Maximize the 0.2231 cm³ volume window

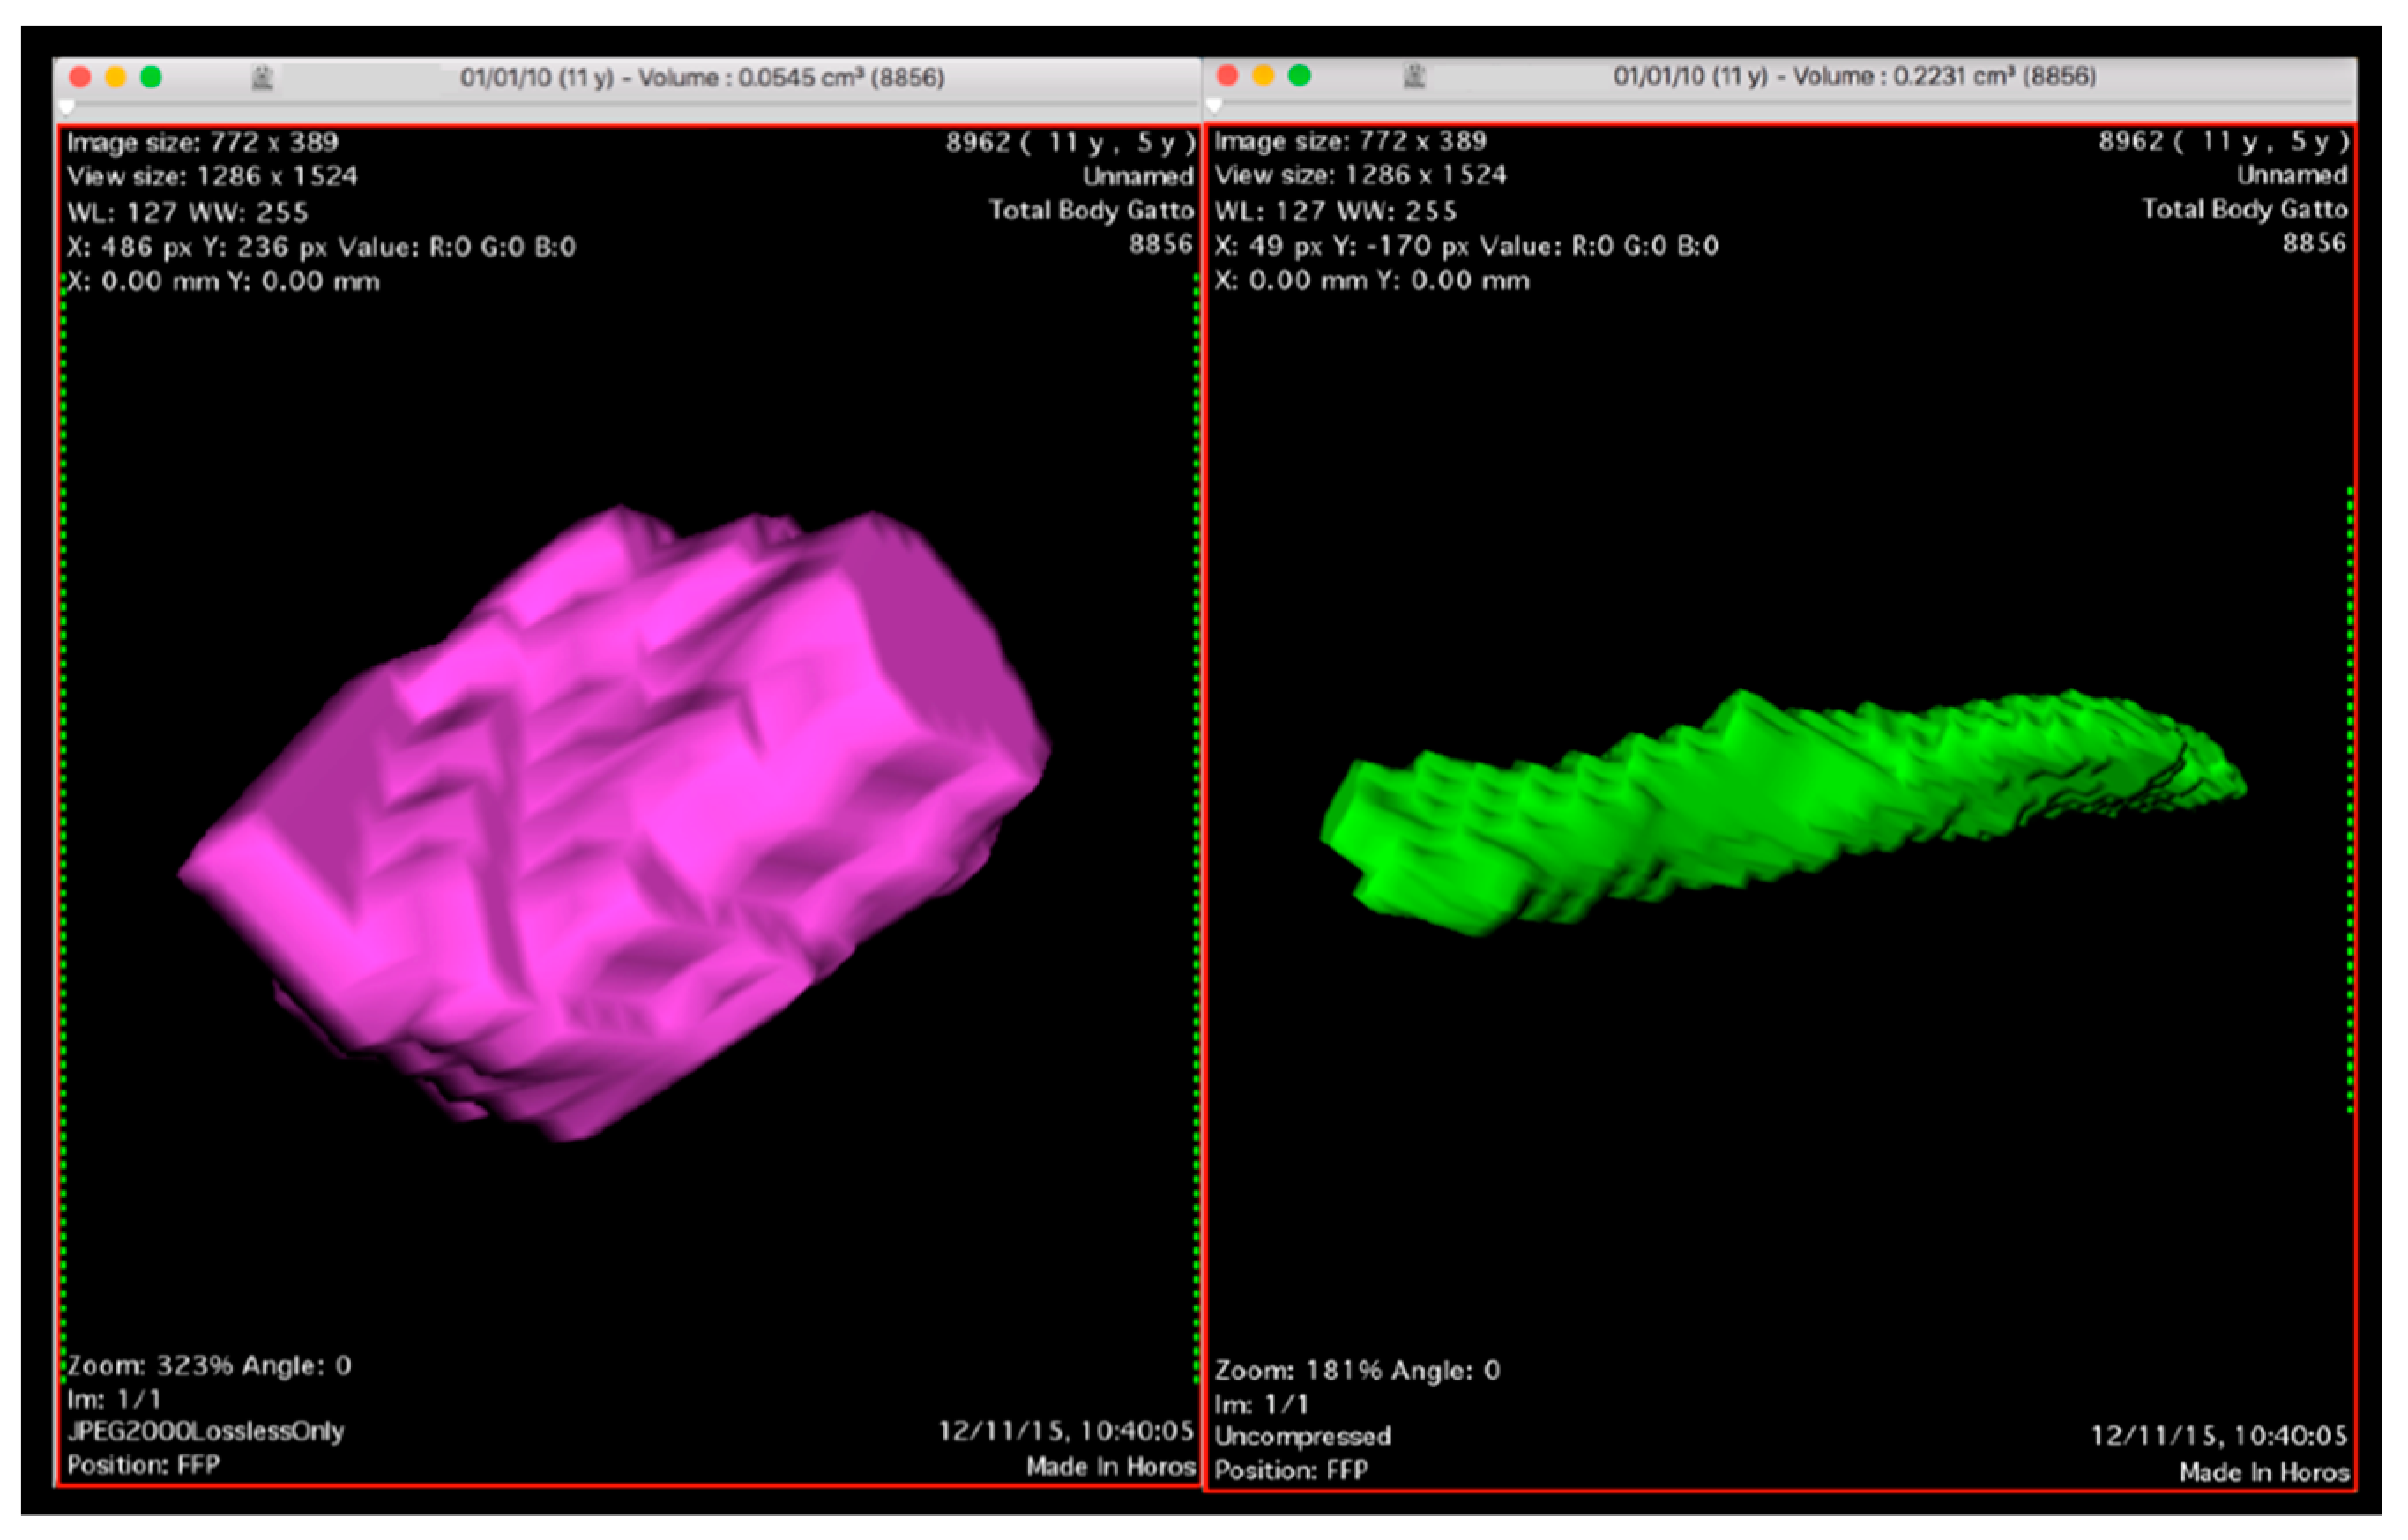click(x=1299, y=75)
